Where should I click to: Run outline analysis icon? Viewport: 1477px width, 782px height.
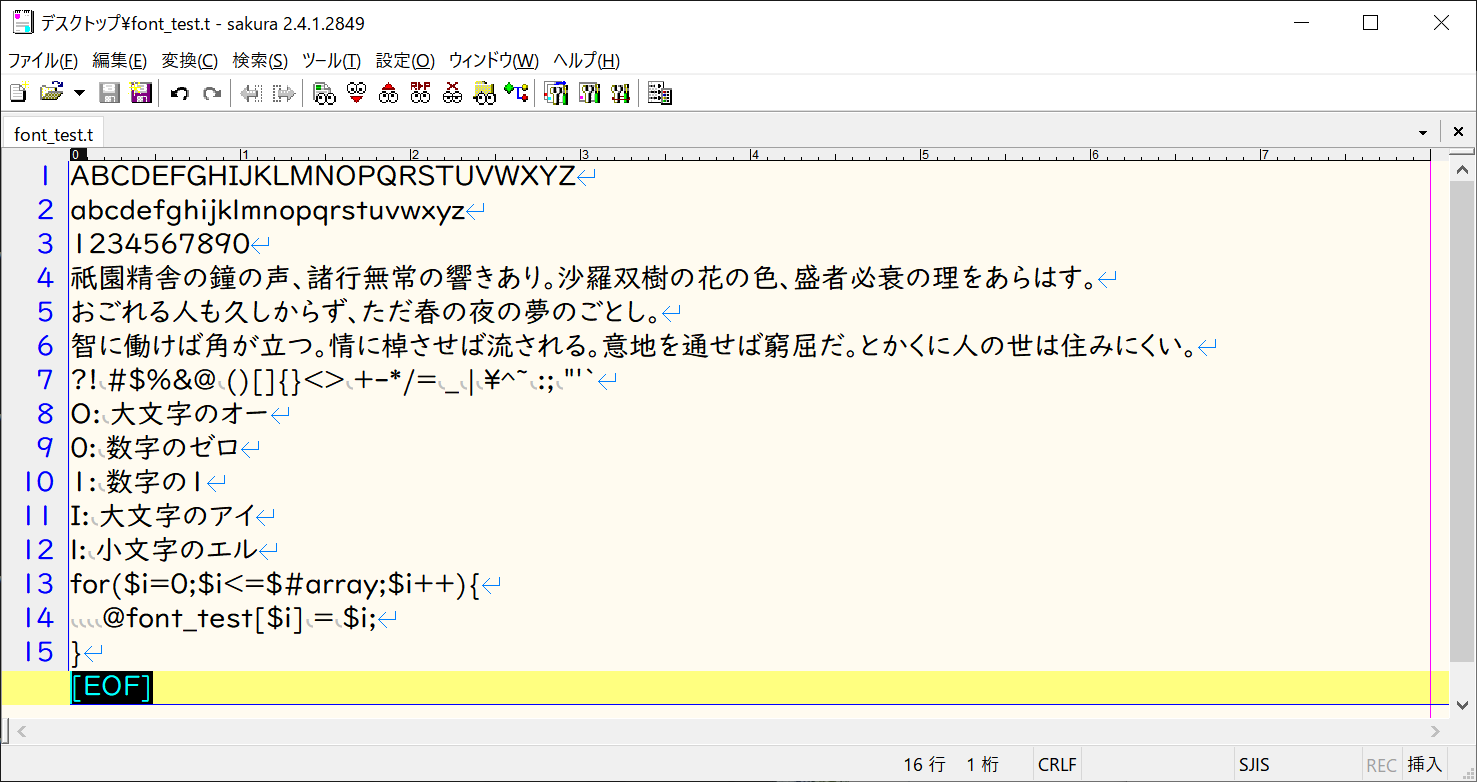coord(516,94)
